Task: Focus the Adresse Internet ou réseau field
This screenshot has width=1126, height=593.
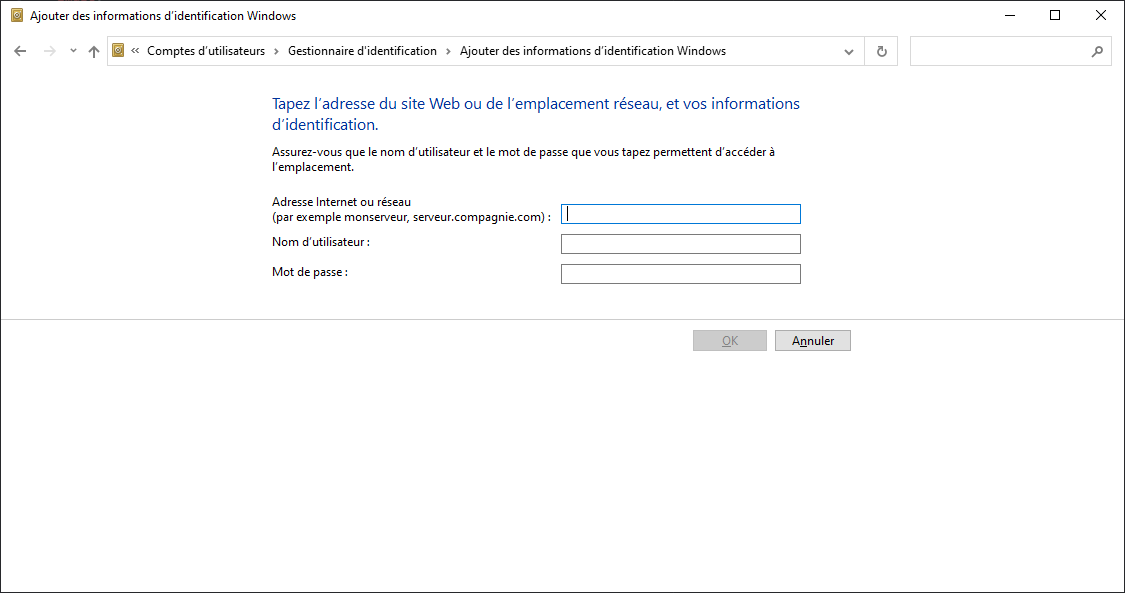Action: pyautogui.click(x=680, y=214)
